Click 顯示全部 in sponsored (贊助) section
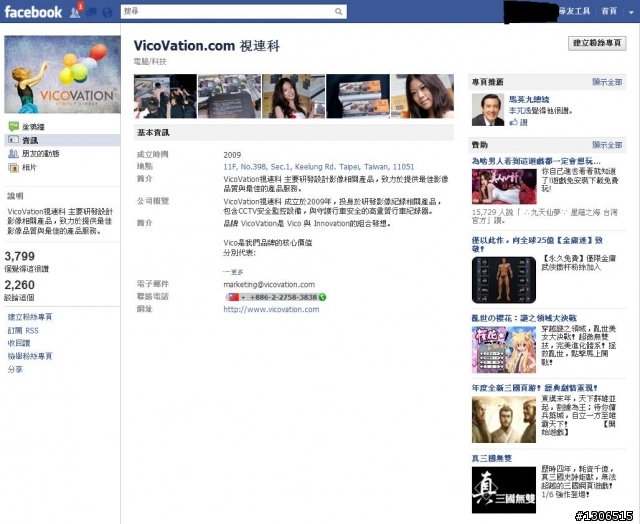Viewport: 640px width, 524px height. pyautogui.click(x=607, y=145)
